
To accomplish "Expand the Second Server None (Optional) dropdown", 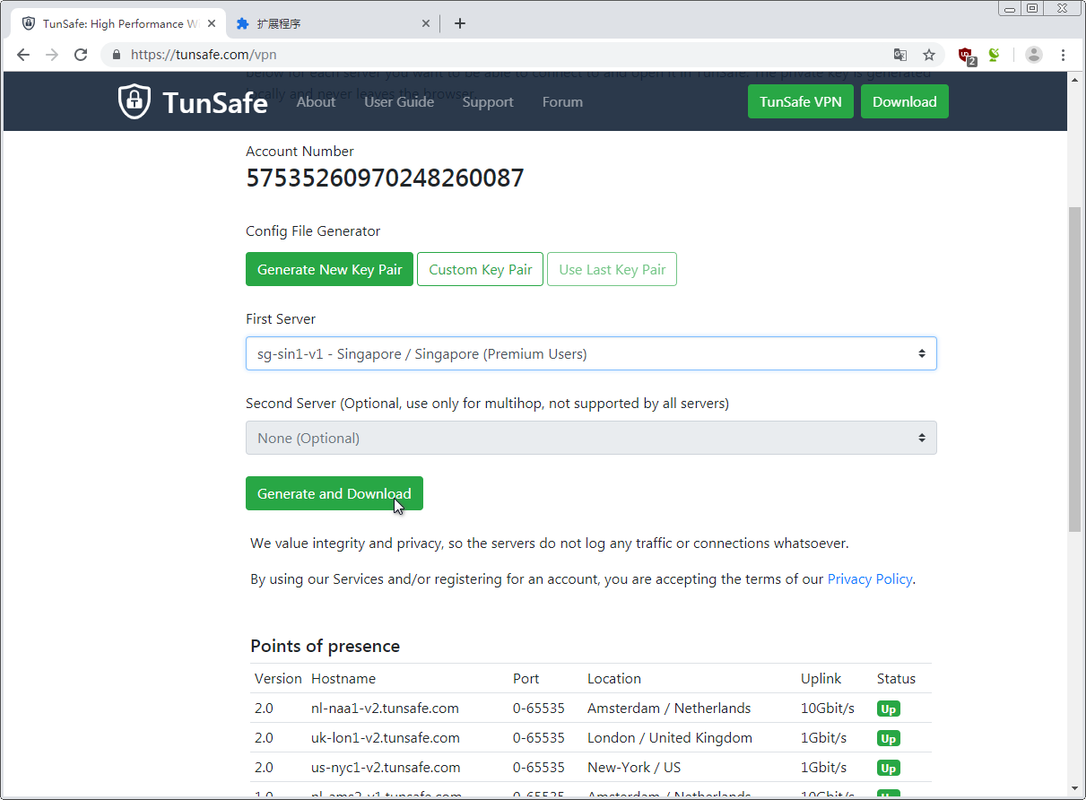I will pos(591,438).
